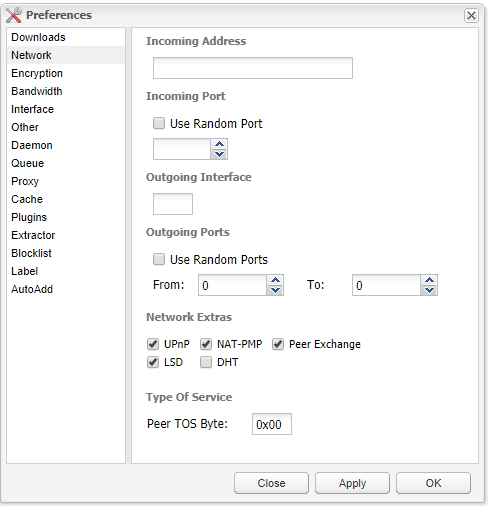Increase the incoming port with the up arrow
This screenshot has height=509, width=488.
(219, 144)
